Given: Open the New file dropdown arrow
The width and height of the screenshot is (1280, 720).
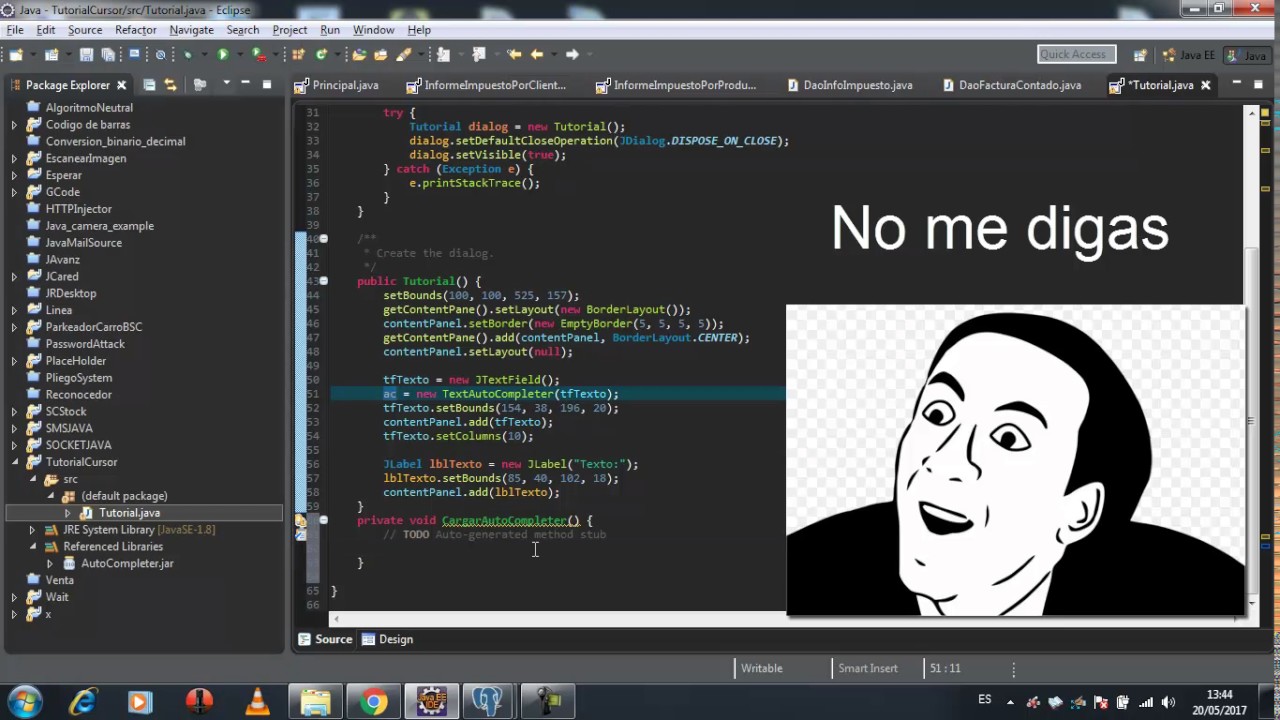Looking at the screenshot, I should point(33,55).
